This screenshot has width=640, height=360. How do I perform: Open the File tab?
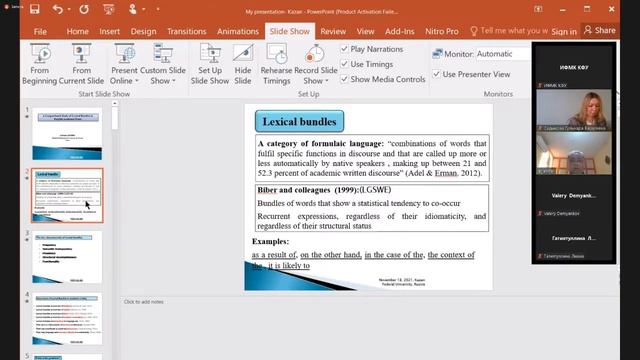(x=40, y=31)
